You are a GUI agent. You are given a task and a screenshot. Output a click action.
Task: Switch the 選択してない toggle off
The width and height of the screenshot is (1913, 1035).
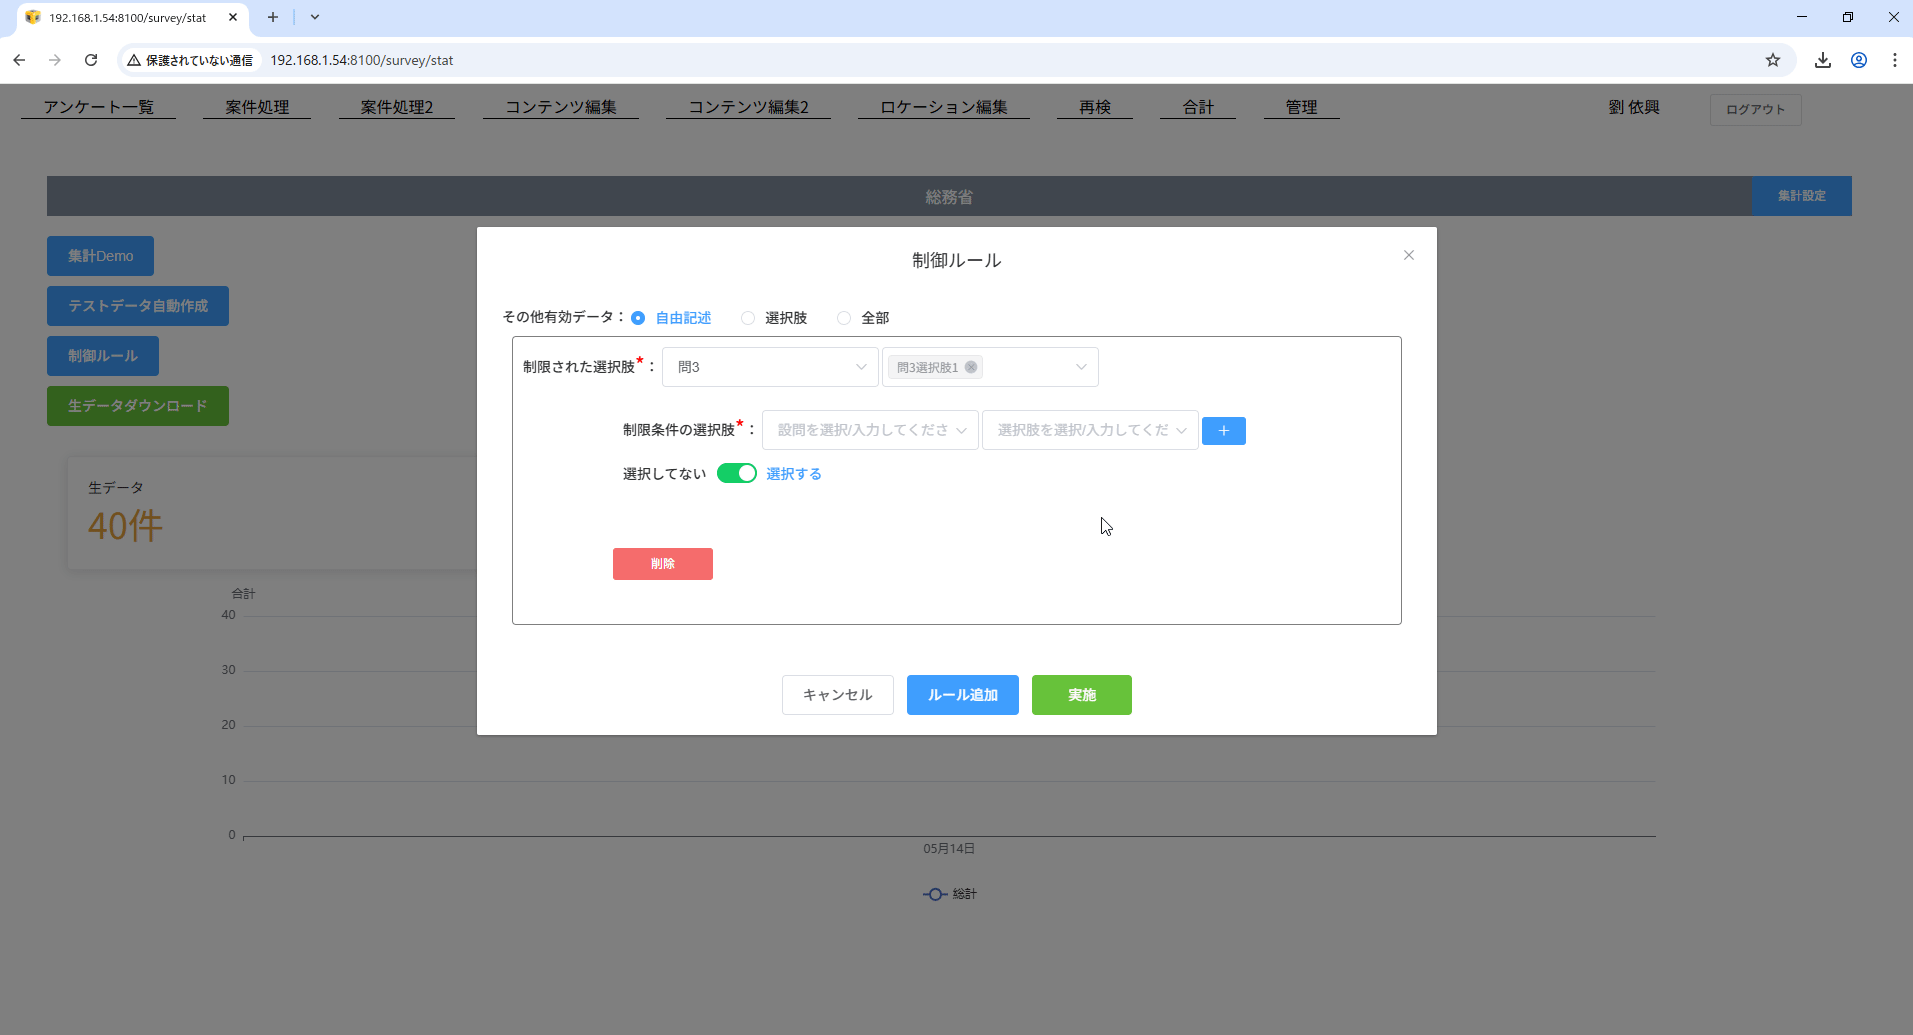pos(737,473)
